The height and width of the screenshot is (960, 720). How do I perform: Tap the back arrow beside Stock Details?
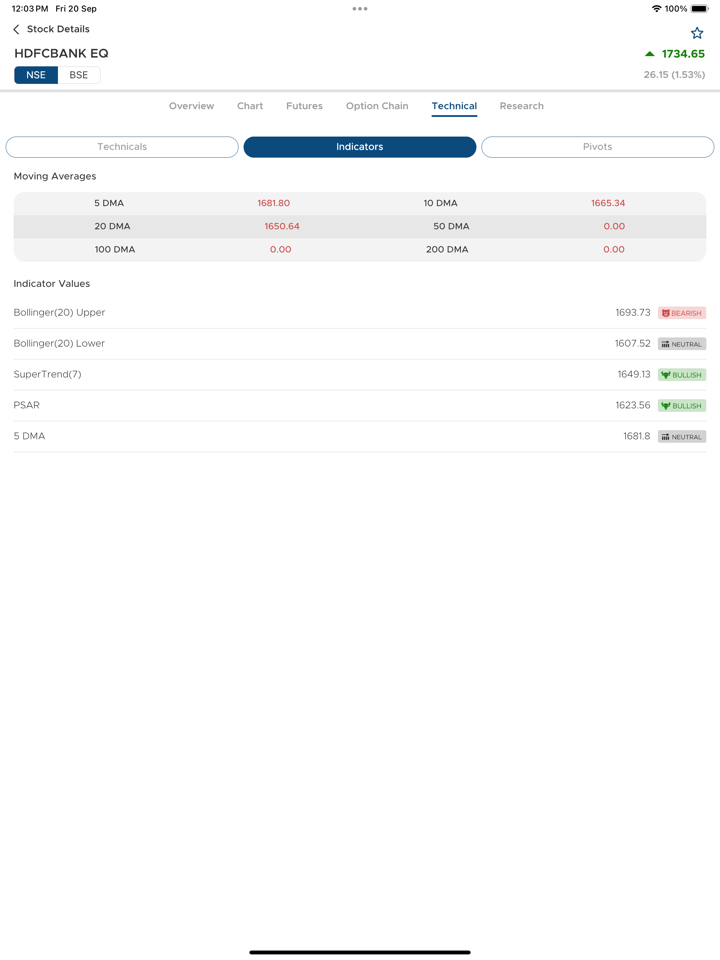[16, 30]
